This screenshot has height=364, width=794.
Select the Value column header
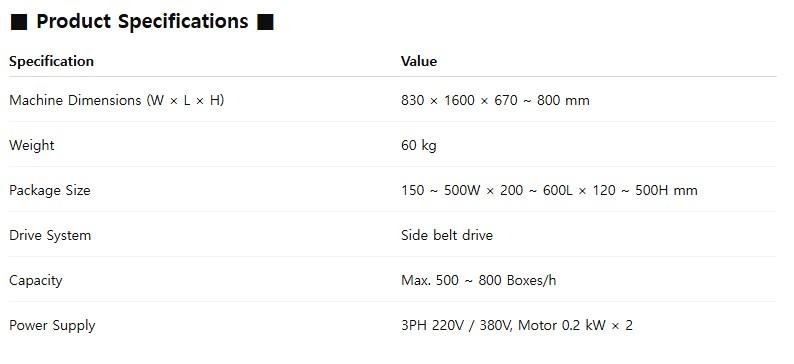coord(419,61)
